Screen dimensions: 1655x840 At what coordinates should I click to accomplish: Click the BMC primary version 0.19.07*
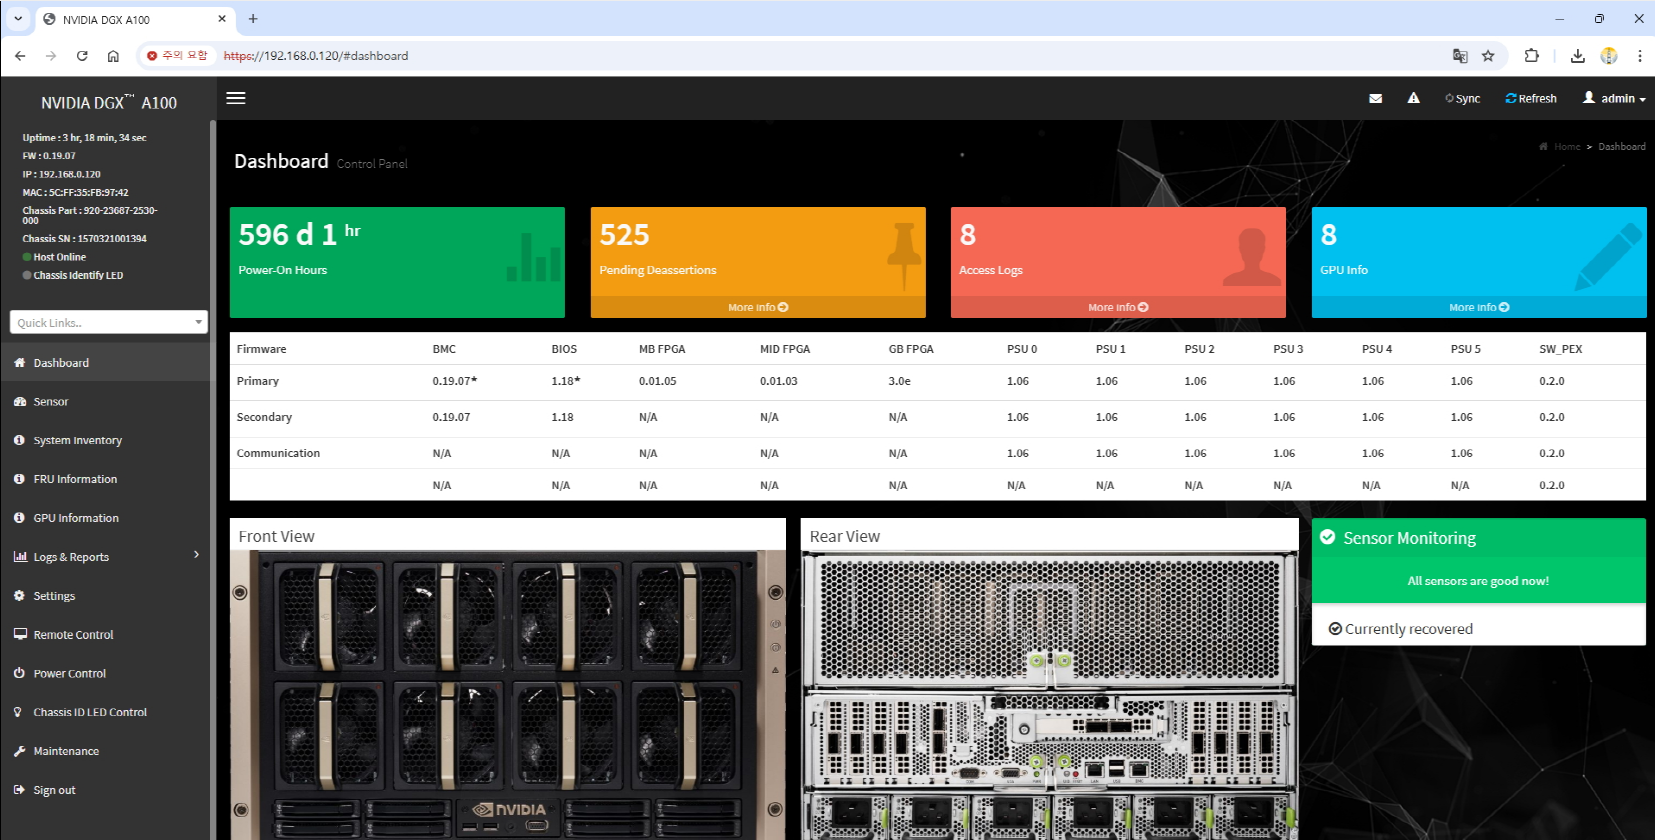454,381
